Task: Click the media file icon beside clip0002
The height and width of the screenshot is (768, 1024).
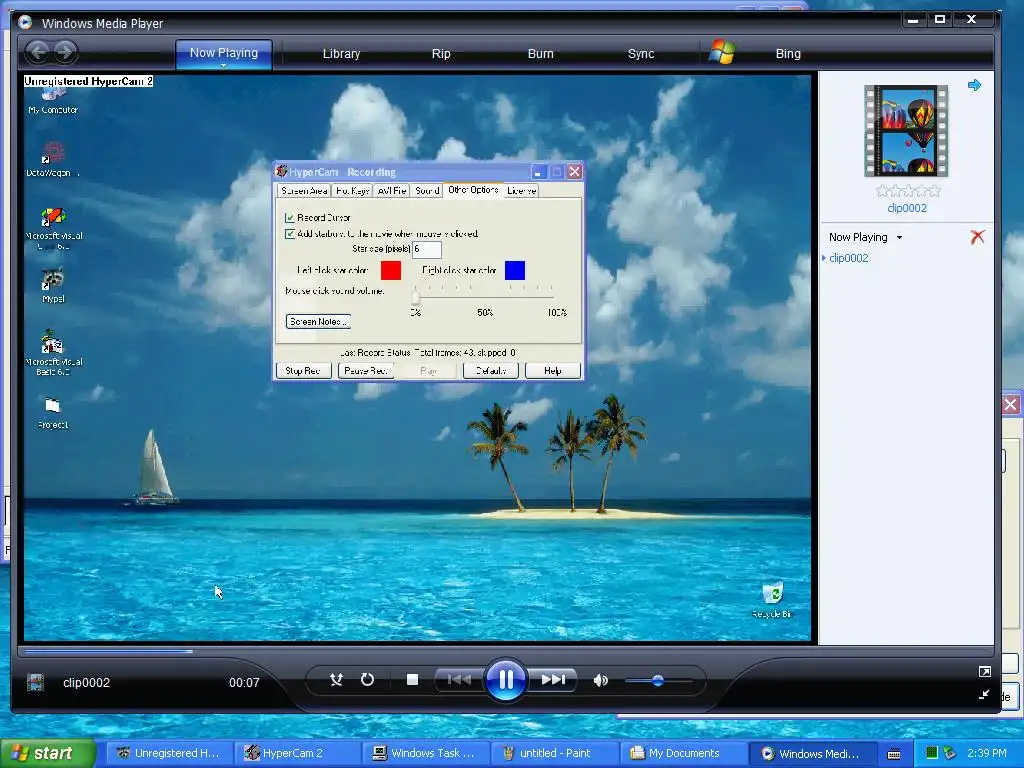Action: tap(35, 682)
